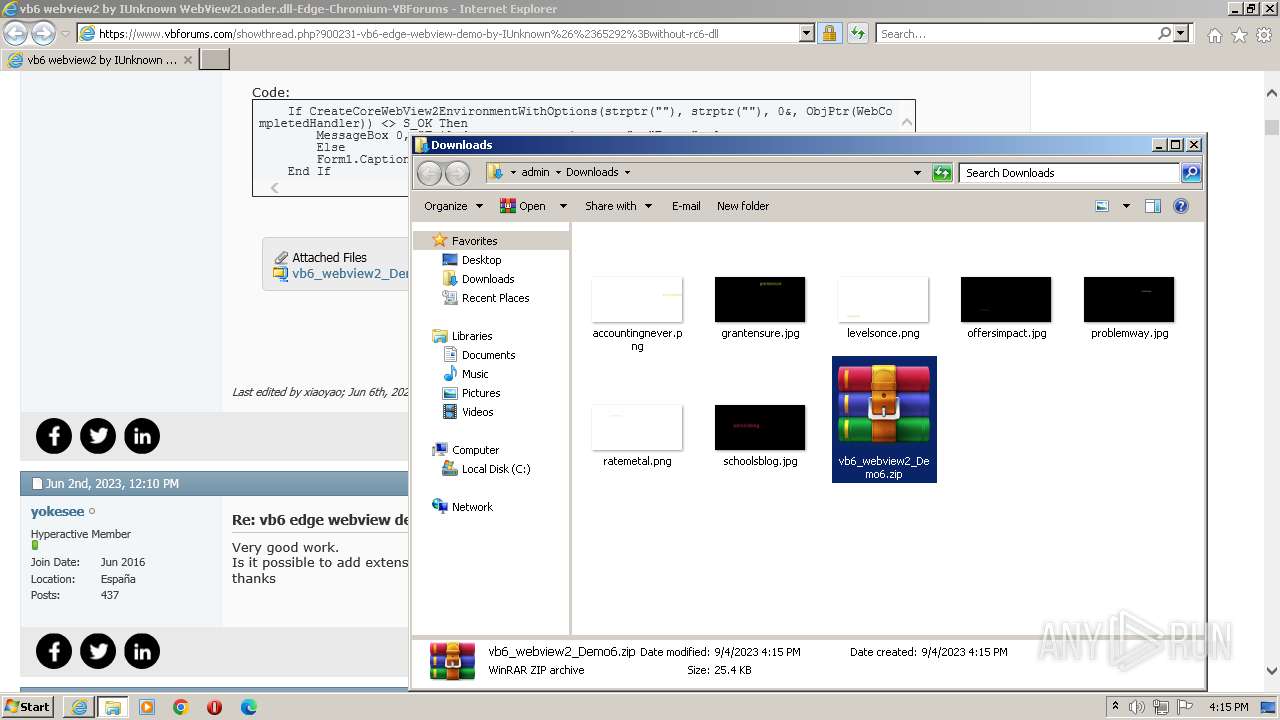Image resolution: width=1280 pixels, height=720 pixels.
Task: Share yokesee's post on Facebook
Action: (x=54, y=651)
